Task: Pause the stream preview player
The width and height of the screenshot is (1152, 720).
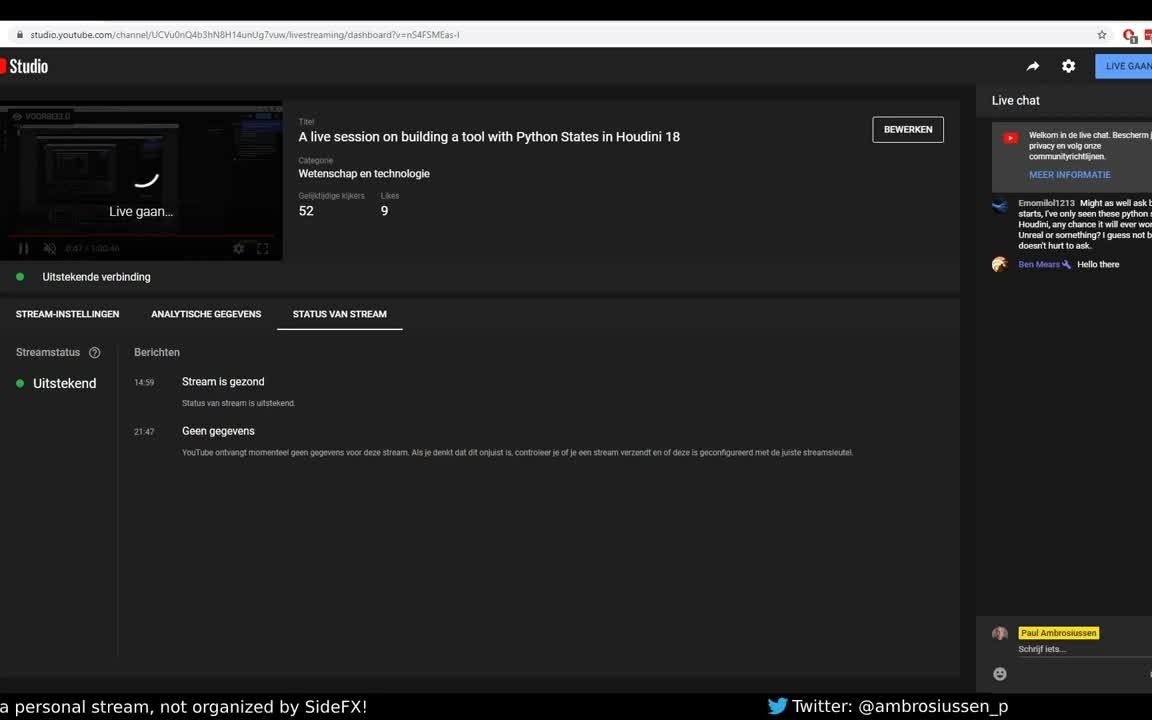Action: point(24,249)
